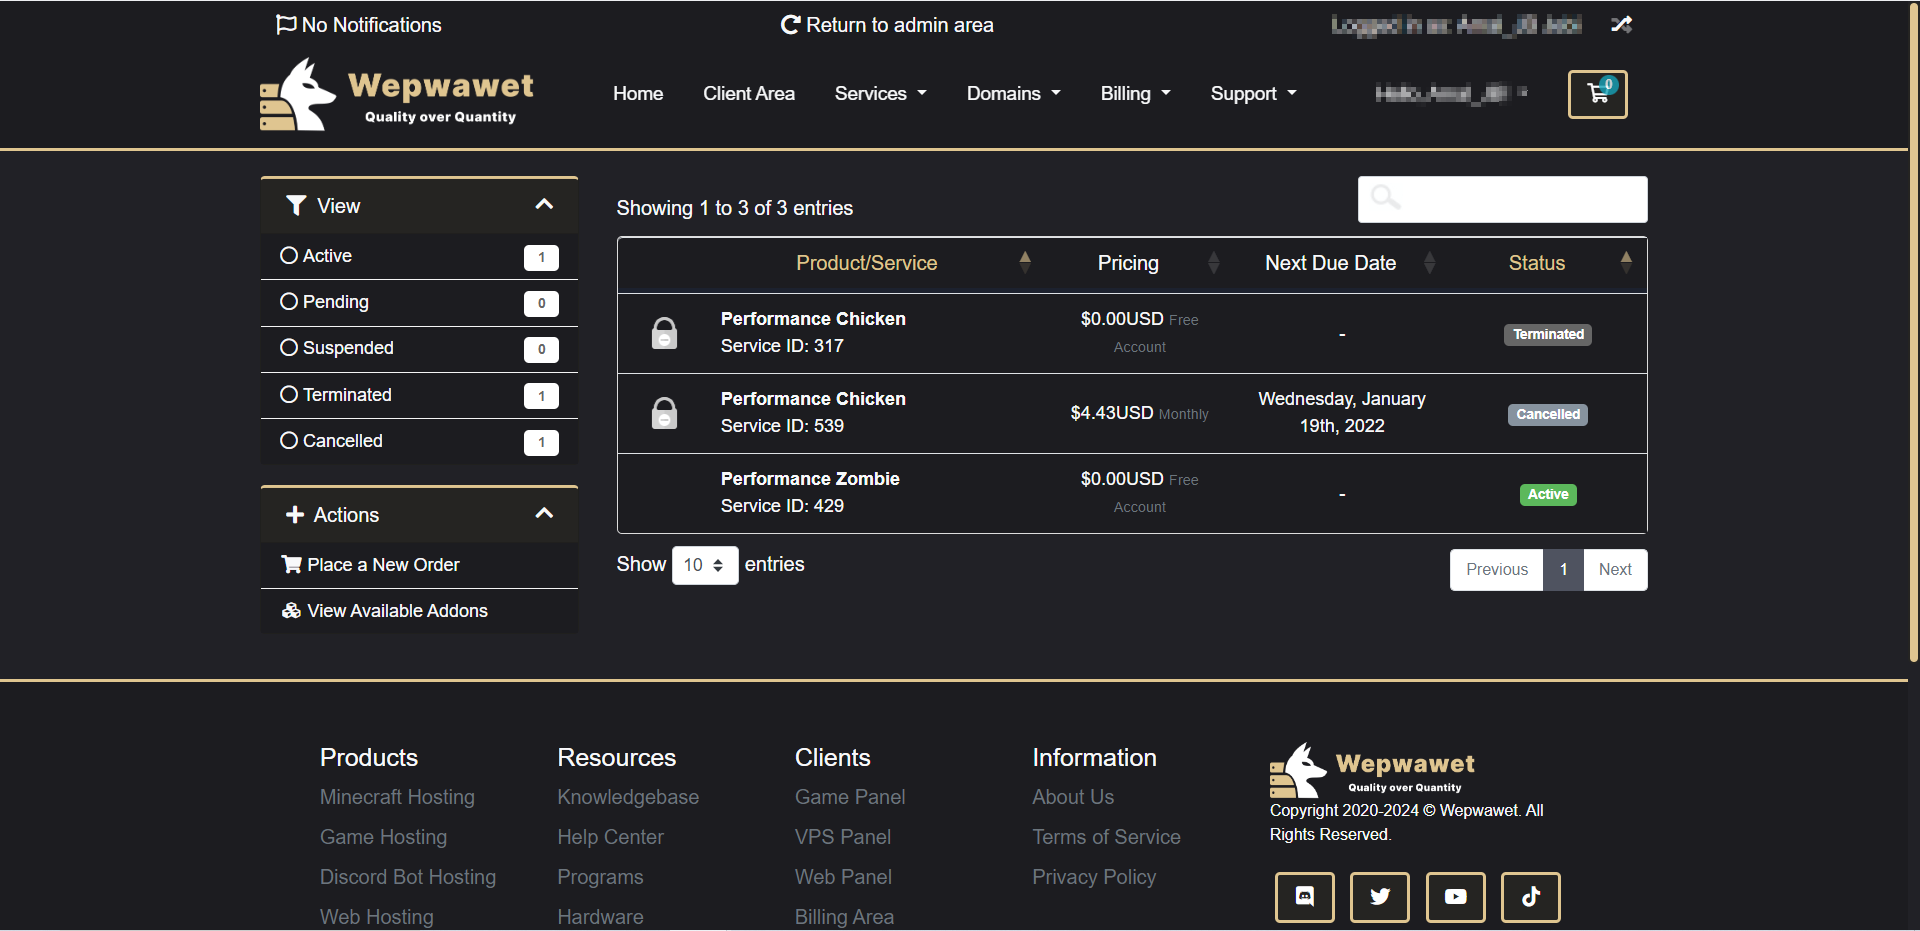Sort table by Product/Service column arrows
1920x931 pixels.
1025,262
